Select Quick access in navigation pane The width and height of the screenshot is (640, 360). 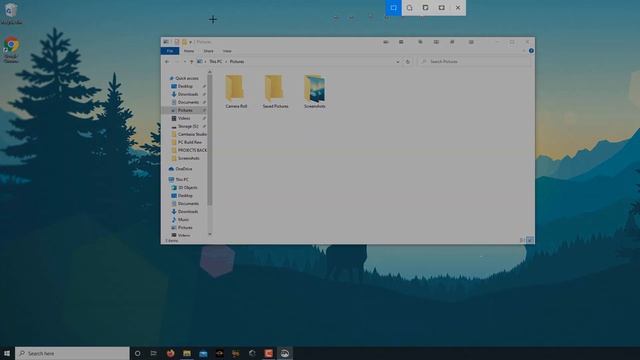point(184,78)
